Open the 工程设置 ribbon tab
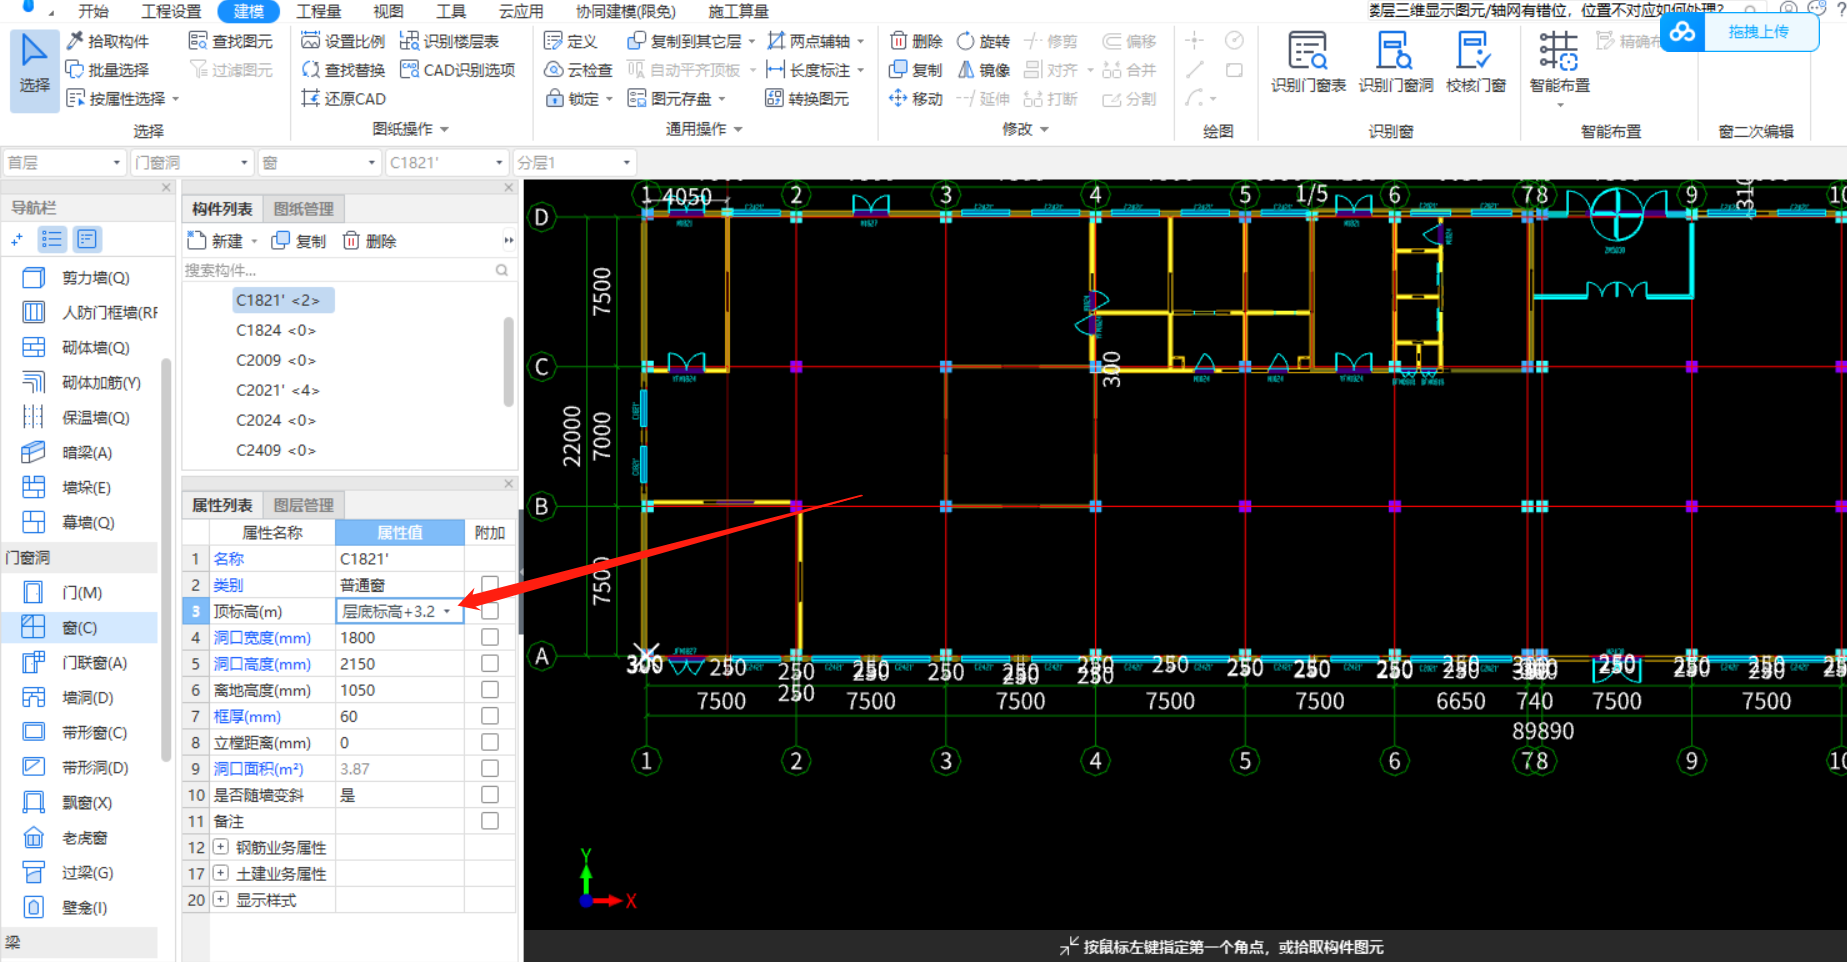 tap(171, 11)
